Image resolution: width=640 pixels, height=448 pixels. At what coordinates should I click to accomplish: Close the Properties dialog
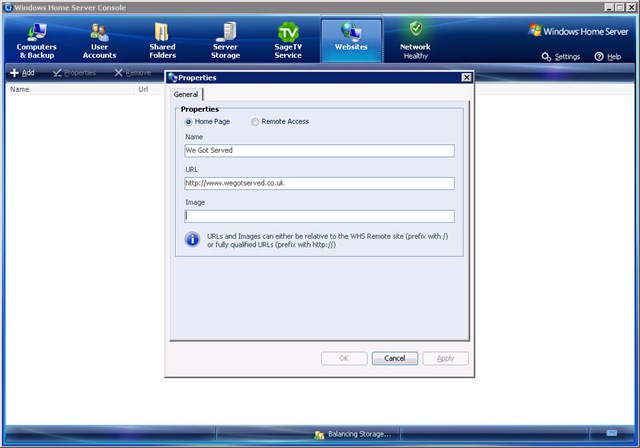467,78
